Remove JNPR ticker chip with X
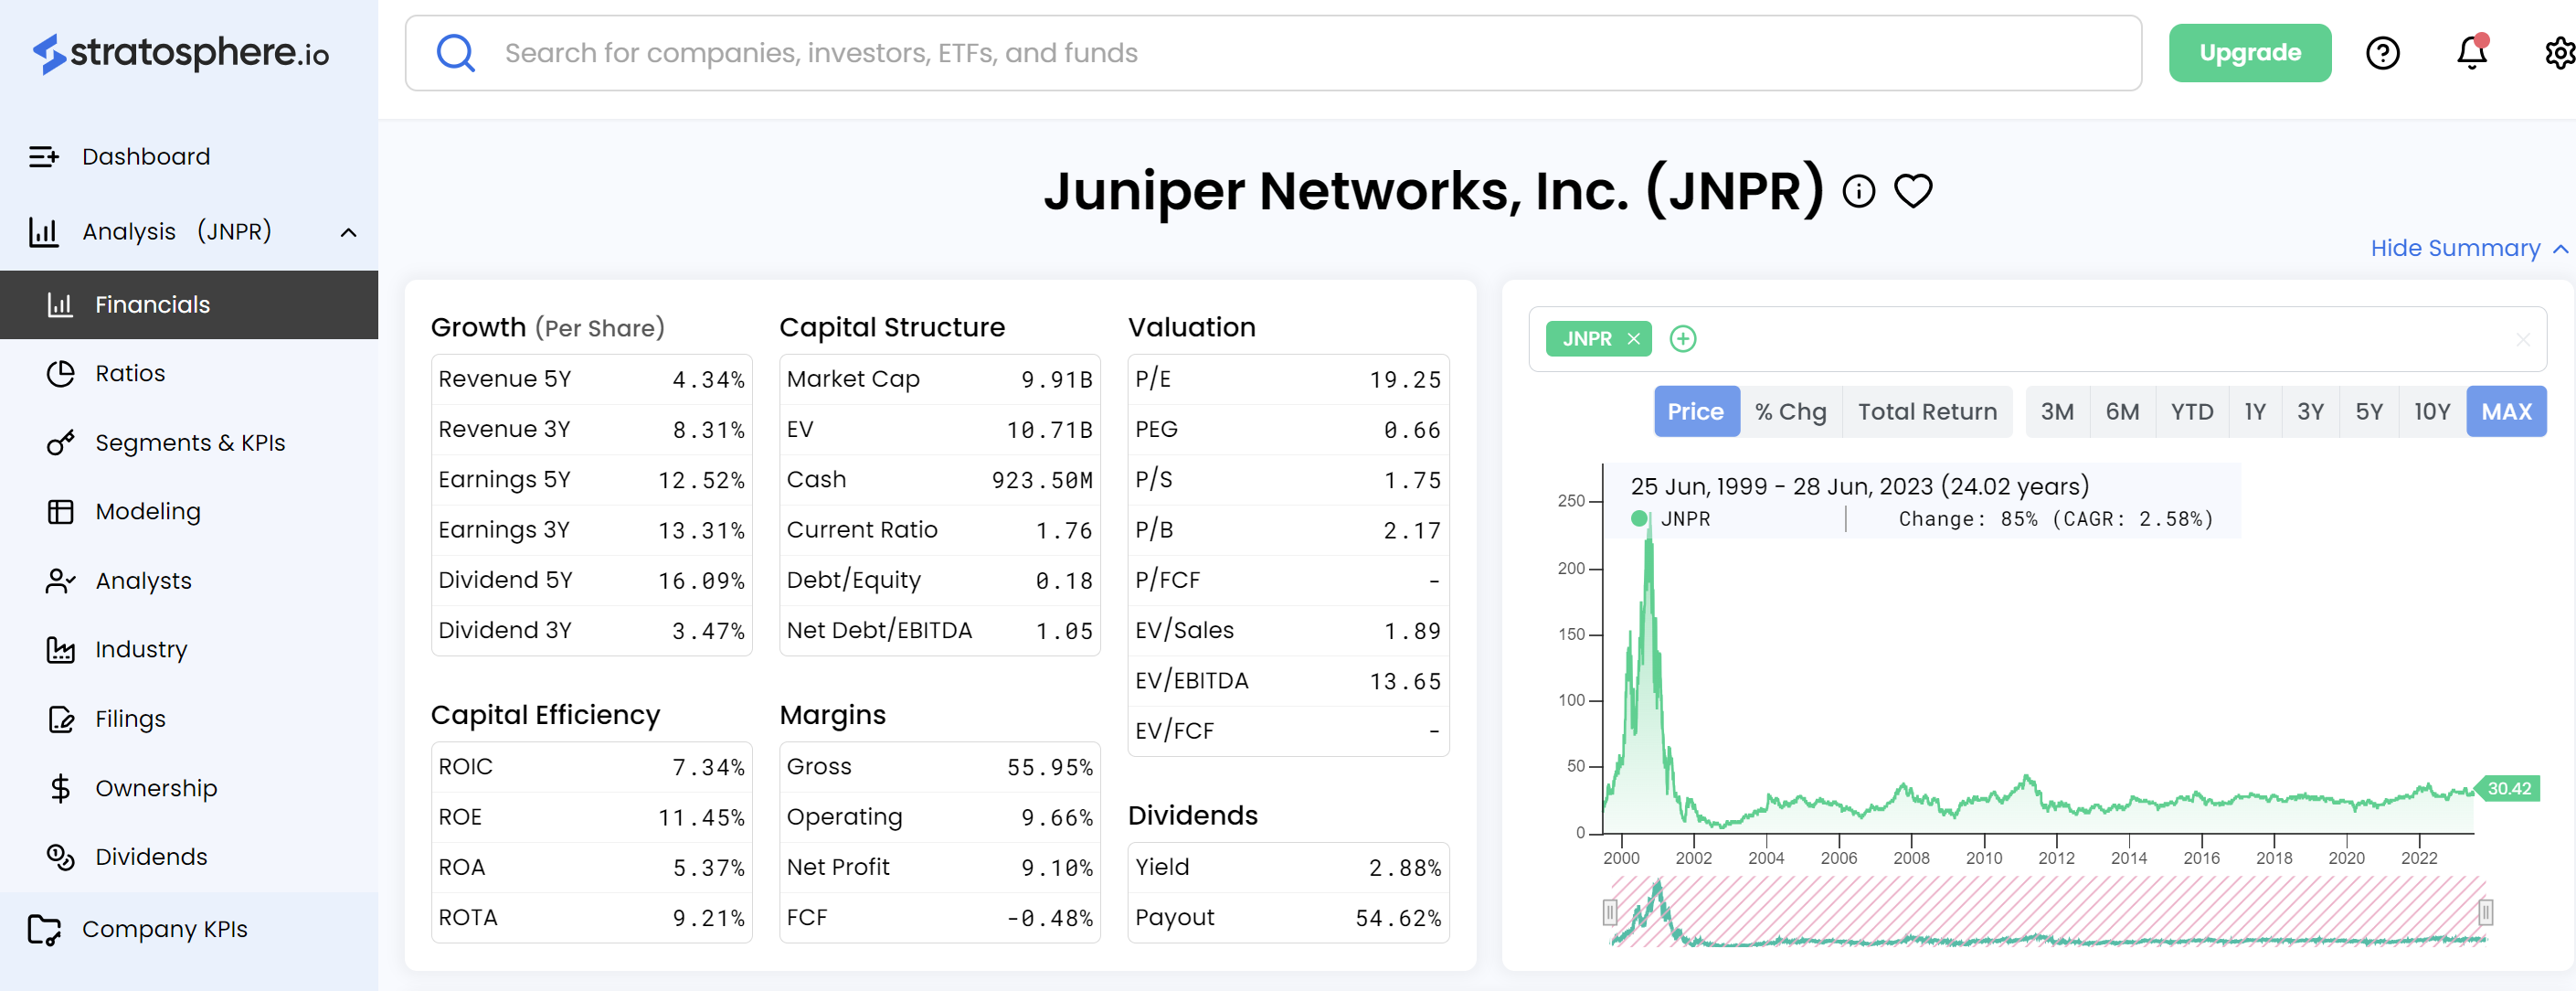2576x991 pixels. click(1633, 339)
